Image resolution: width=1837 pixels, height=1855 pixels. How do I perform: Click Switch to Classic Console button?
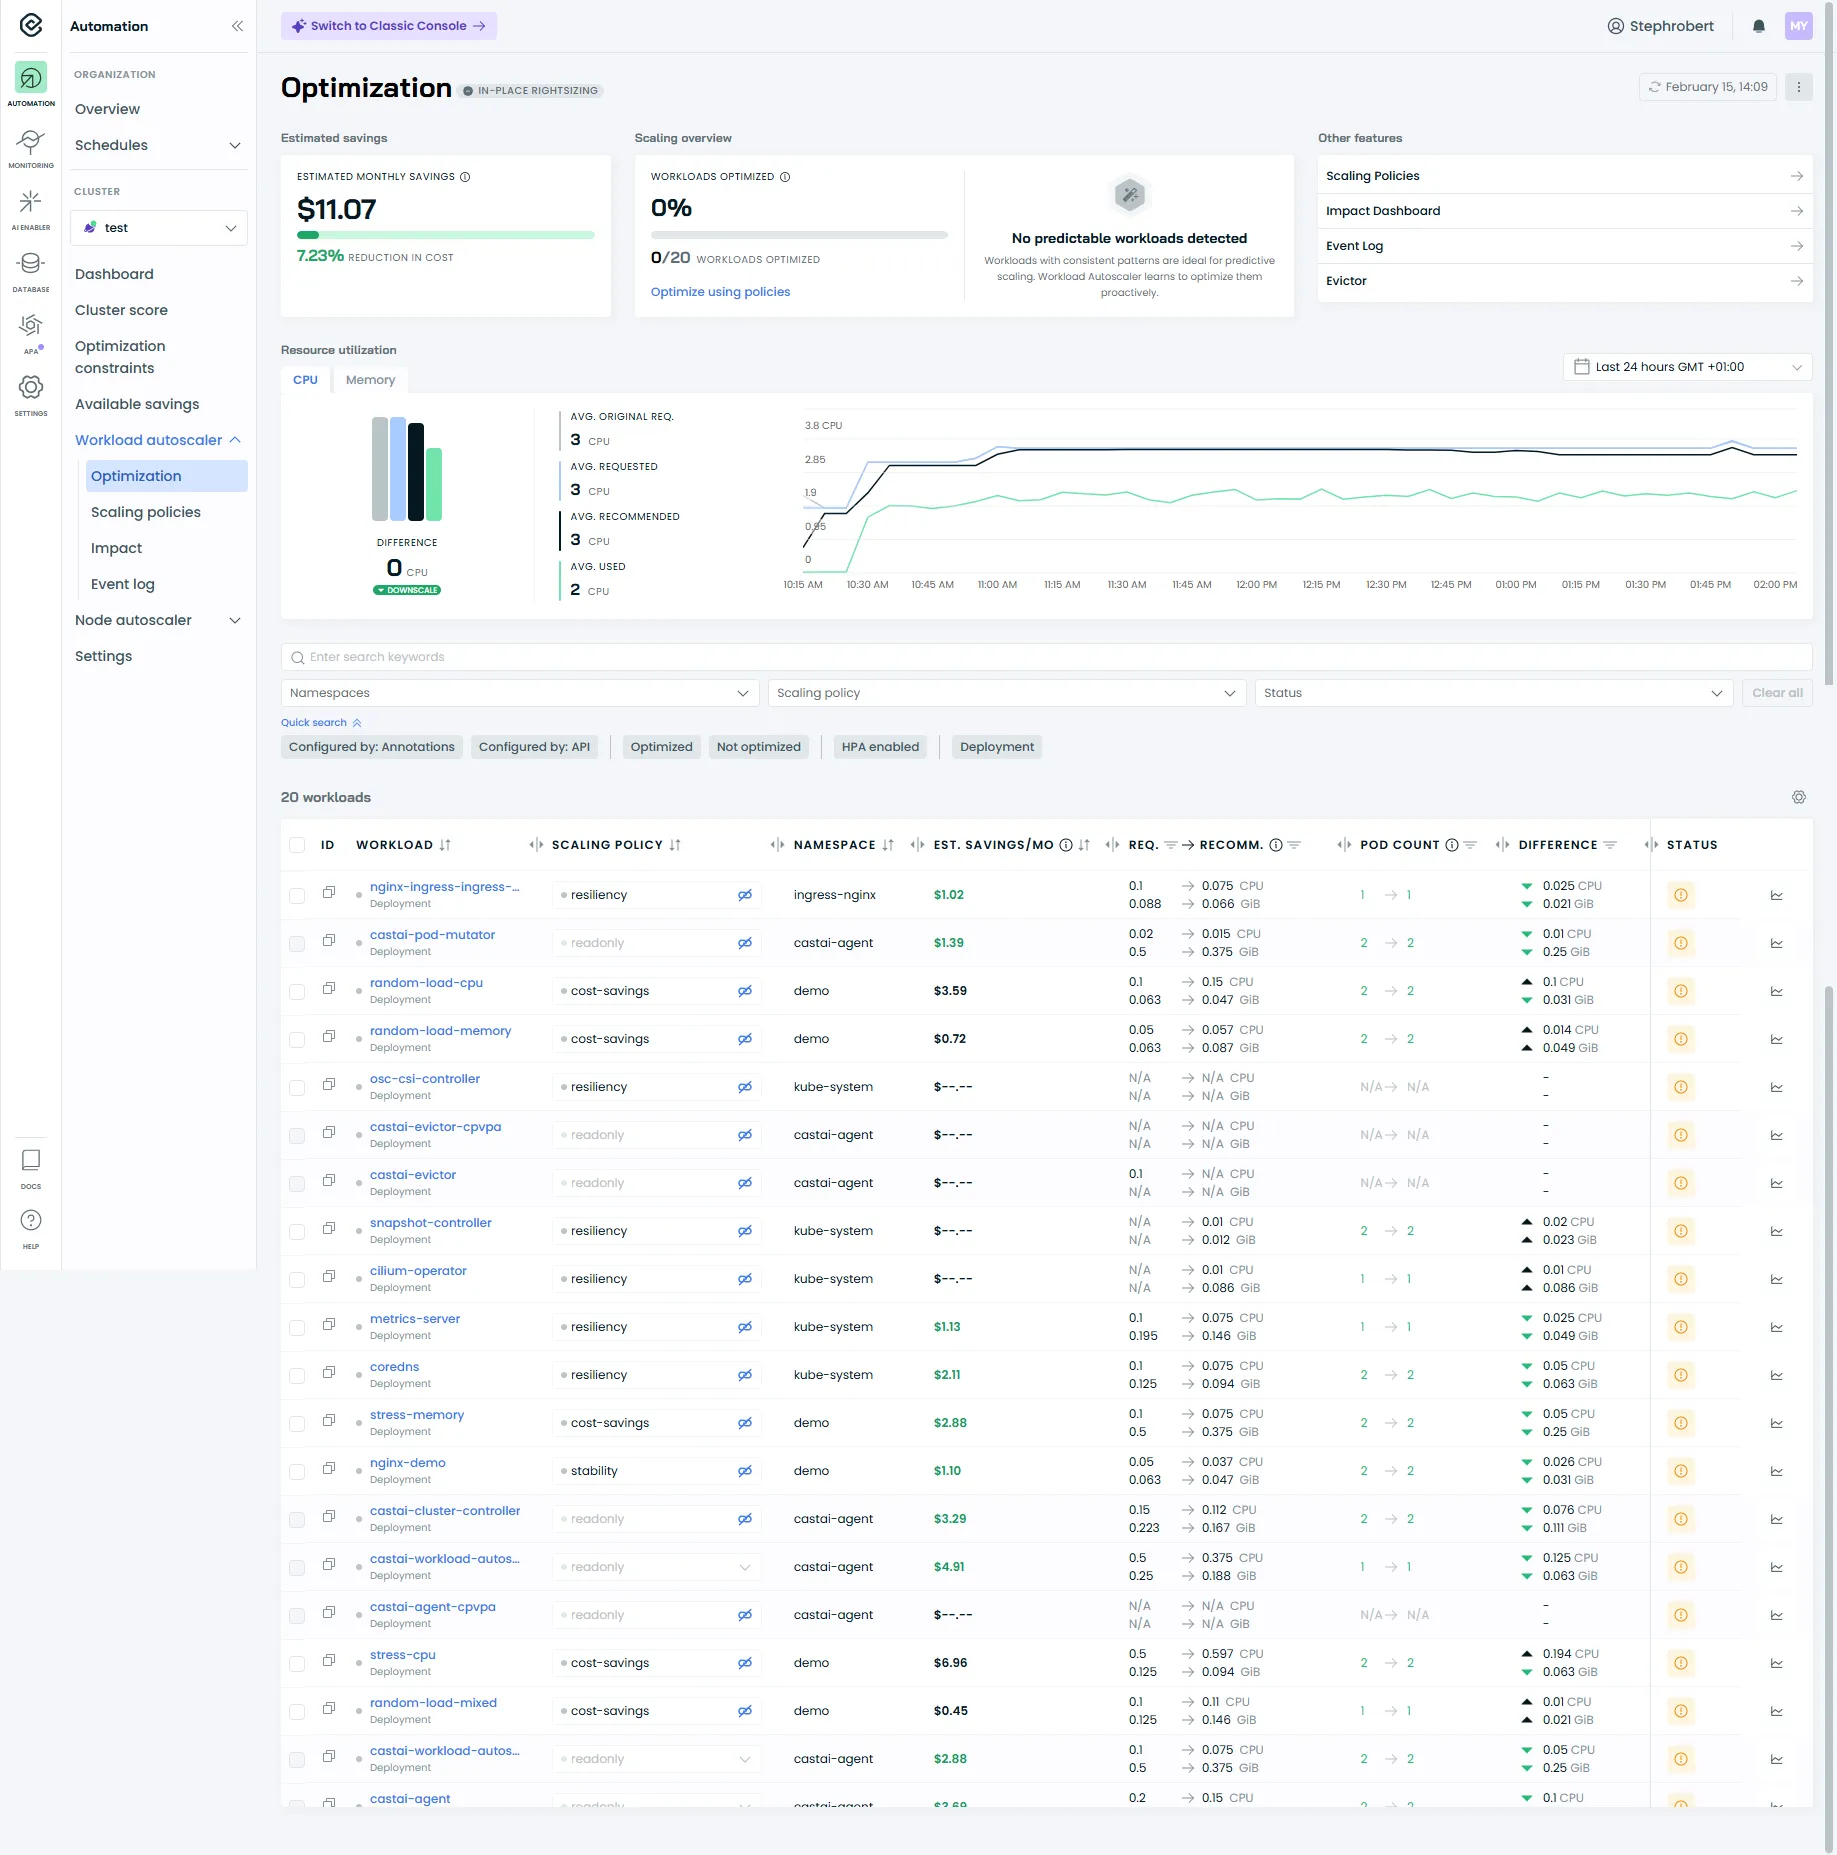coord(388,26)
